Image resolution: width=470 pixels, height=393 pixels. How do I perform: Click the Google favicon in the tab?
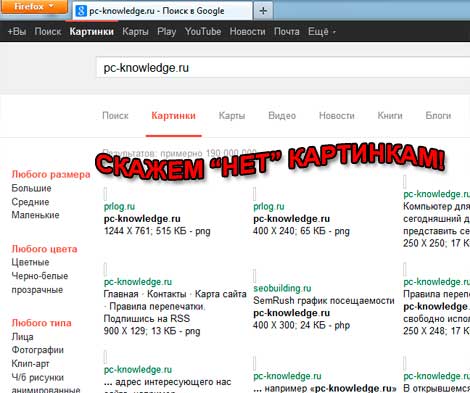coord(81,11)
